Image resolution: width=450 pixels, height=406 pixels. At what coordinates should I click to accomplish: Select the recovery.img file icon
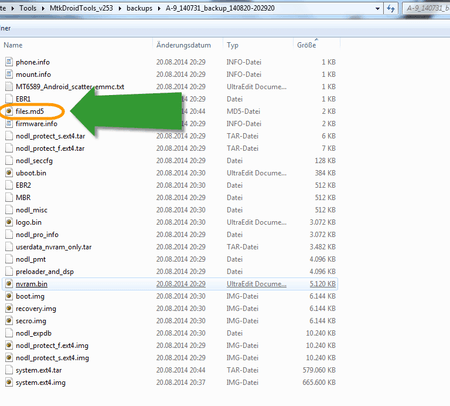[x=9, y=308]
